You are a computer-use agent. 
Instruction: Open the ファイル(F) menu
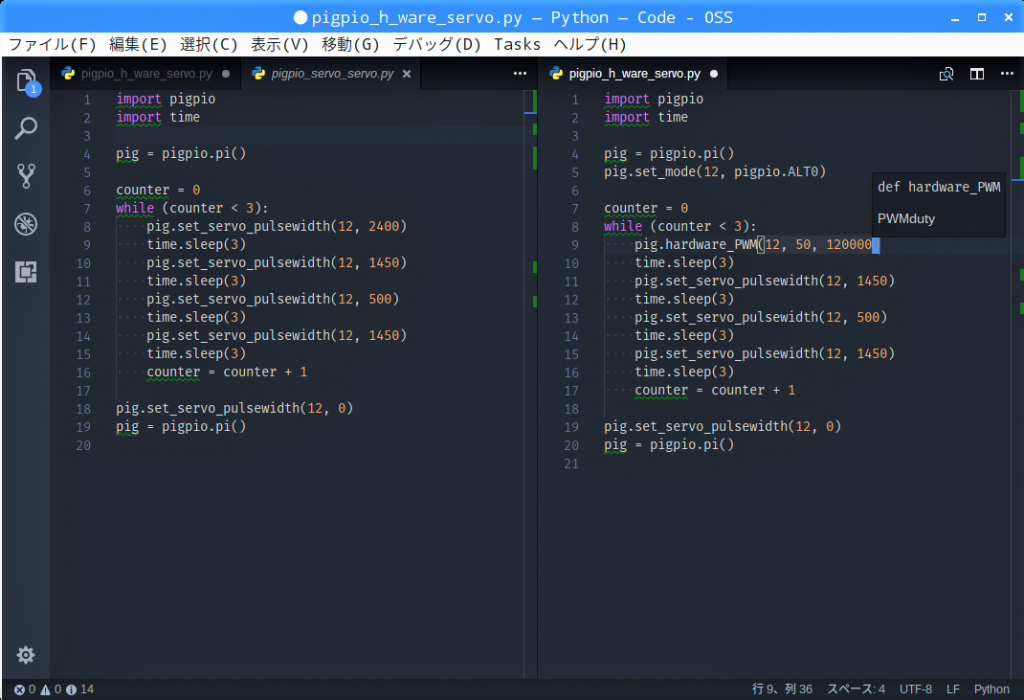pos(52,44)
